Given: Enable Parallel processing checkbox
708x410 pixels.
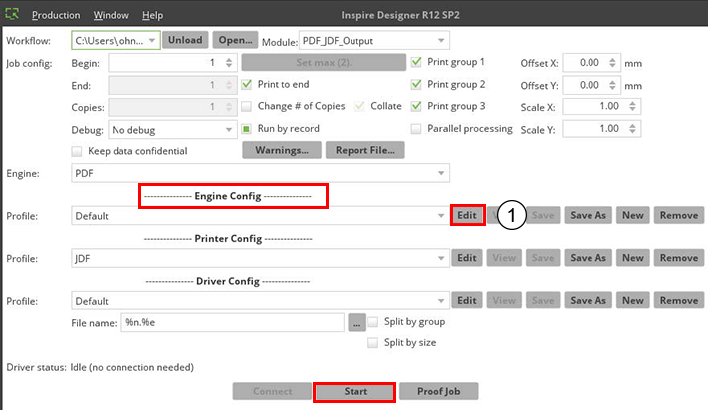Looking at the screenshot, I should 417,129.
